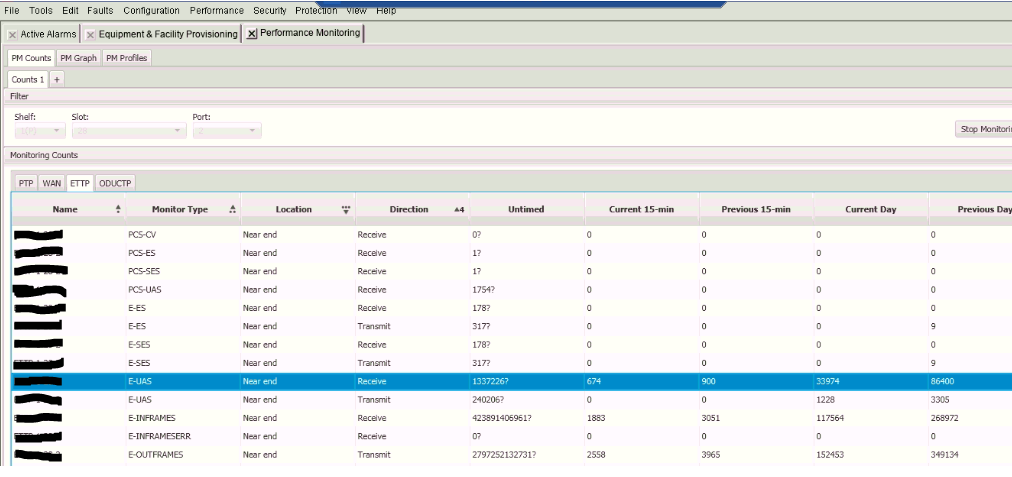Close the Equipment & Facility Provisioning tab

coord(90,34)
